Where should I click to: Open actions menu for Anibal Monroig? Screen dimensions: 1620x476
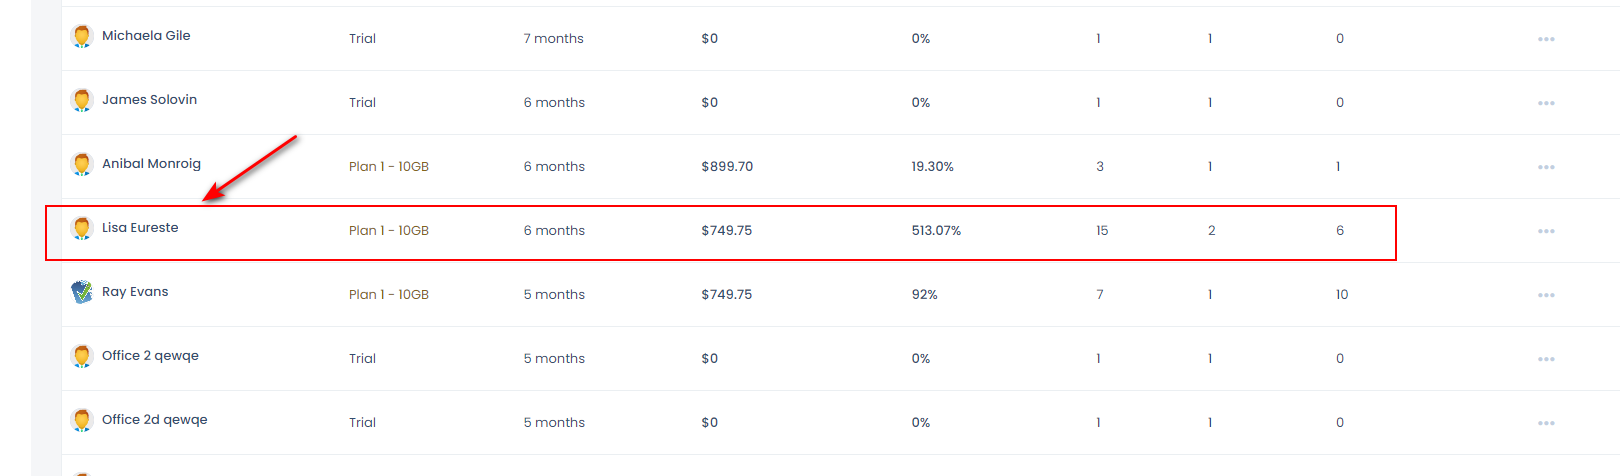pos(1546,167)
